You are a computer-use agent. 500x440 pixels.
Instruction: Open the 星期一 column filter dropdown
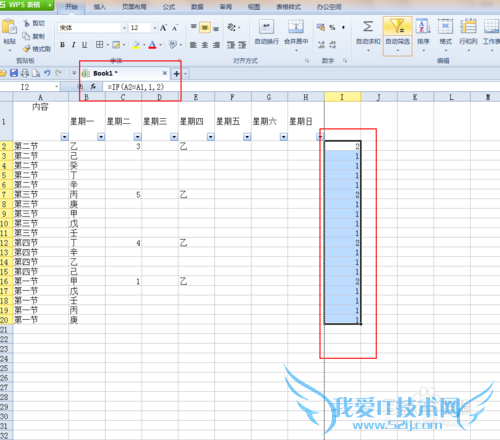tap(101, 137)
